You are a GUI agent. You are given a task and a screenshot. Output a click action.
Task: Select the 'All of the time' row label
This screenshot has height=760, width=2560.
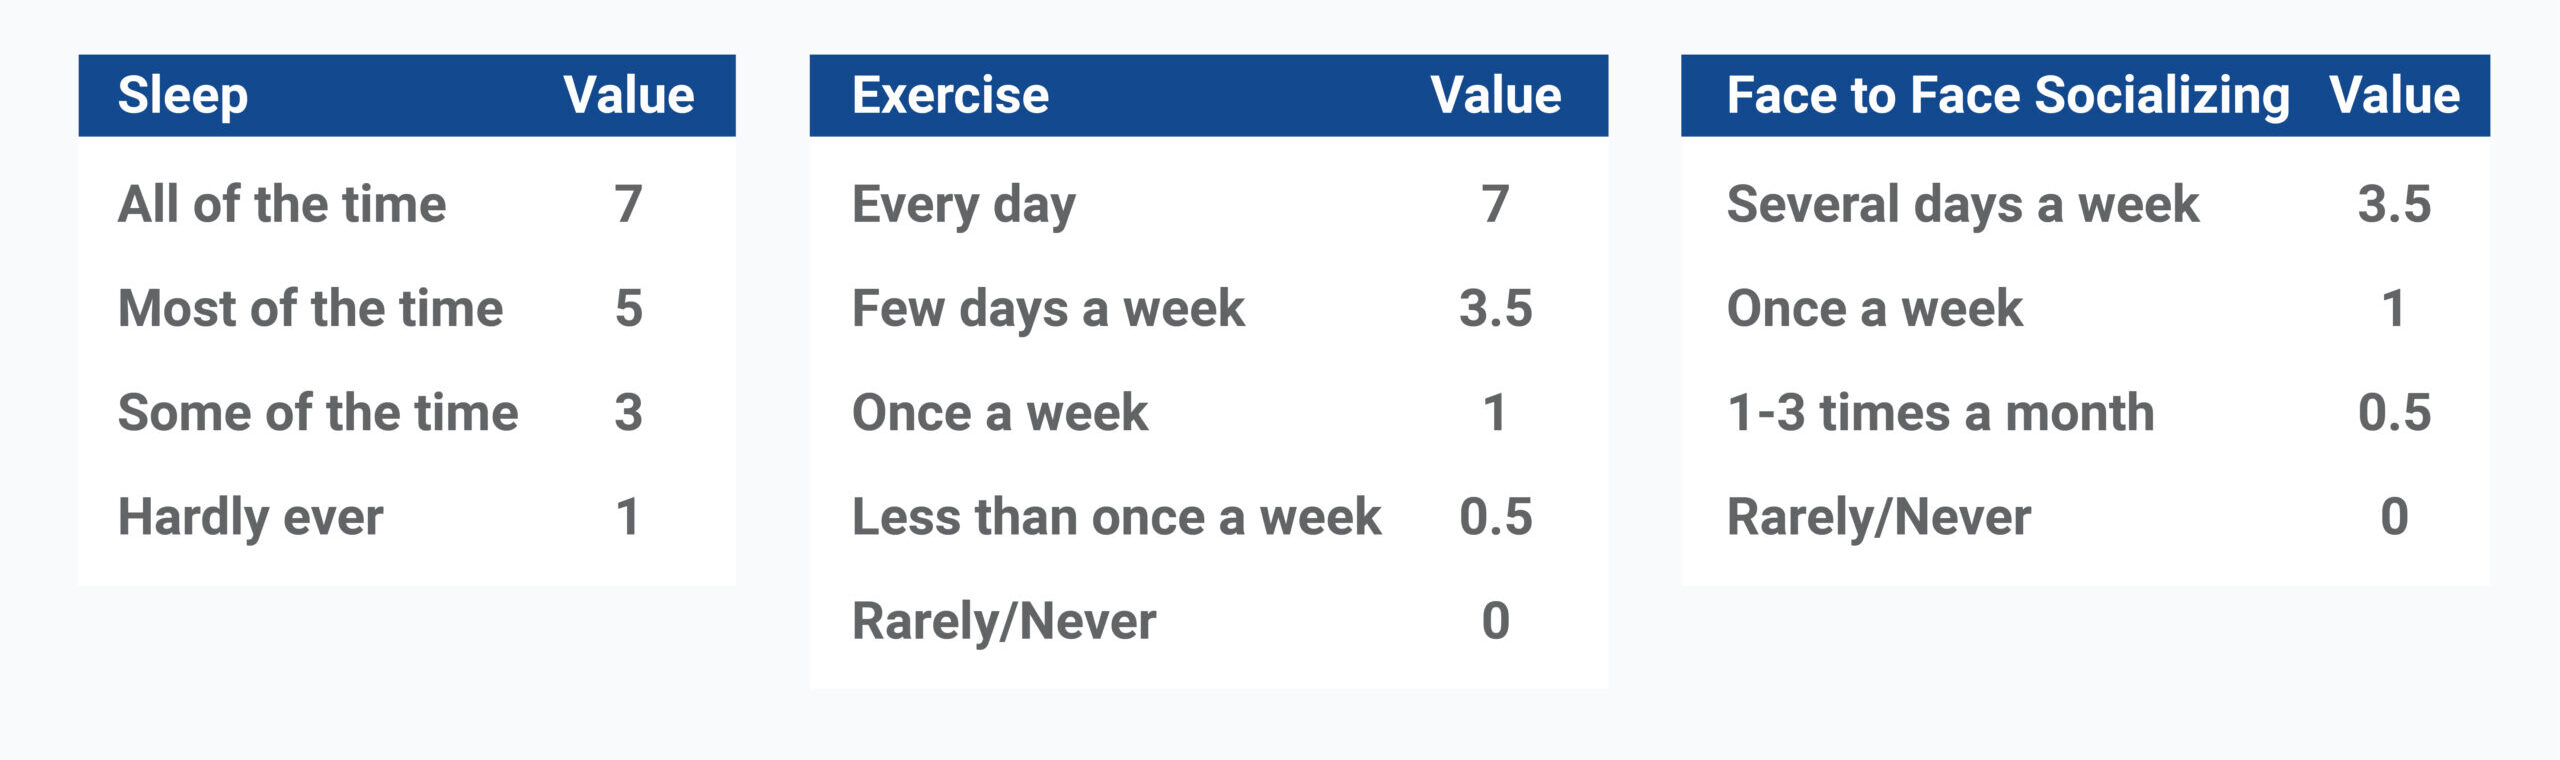[x=282, y=204]
